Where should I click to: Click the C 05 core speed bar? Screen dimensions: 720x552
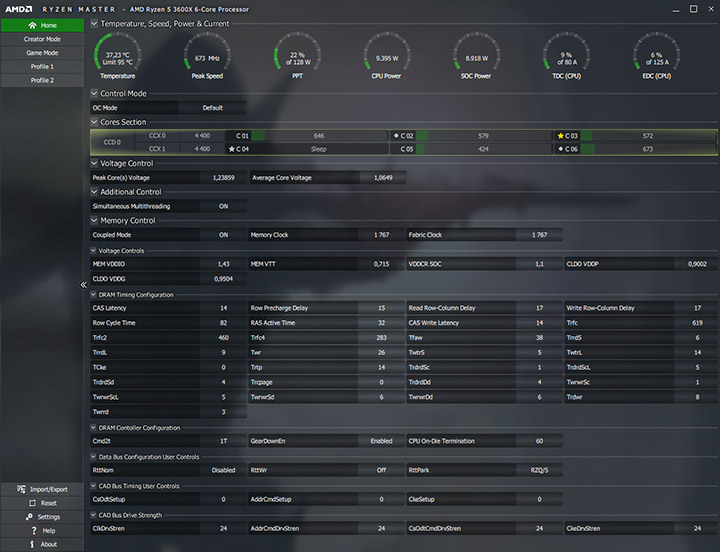(x=483, y=149)
